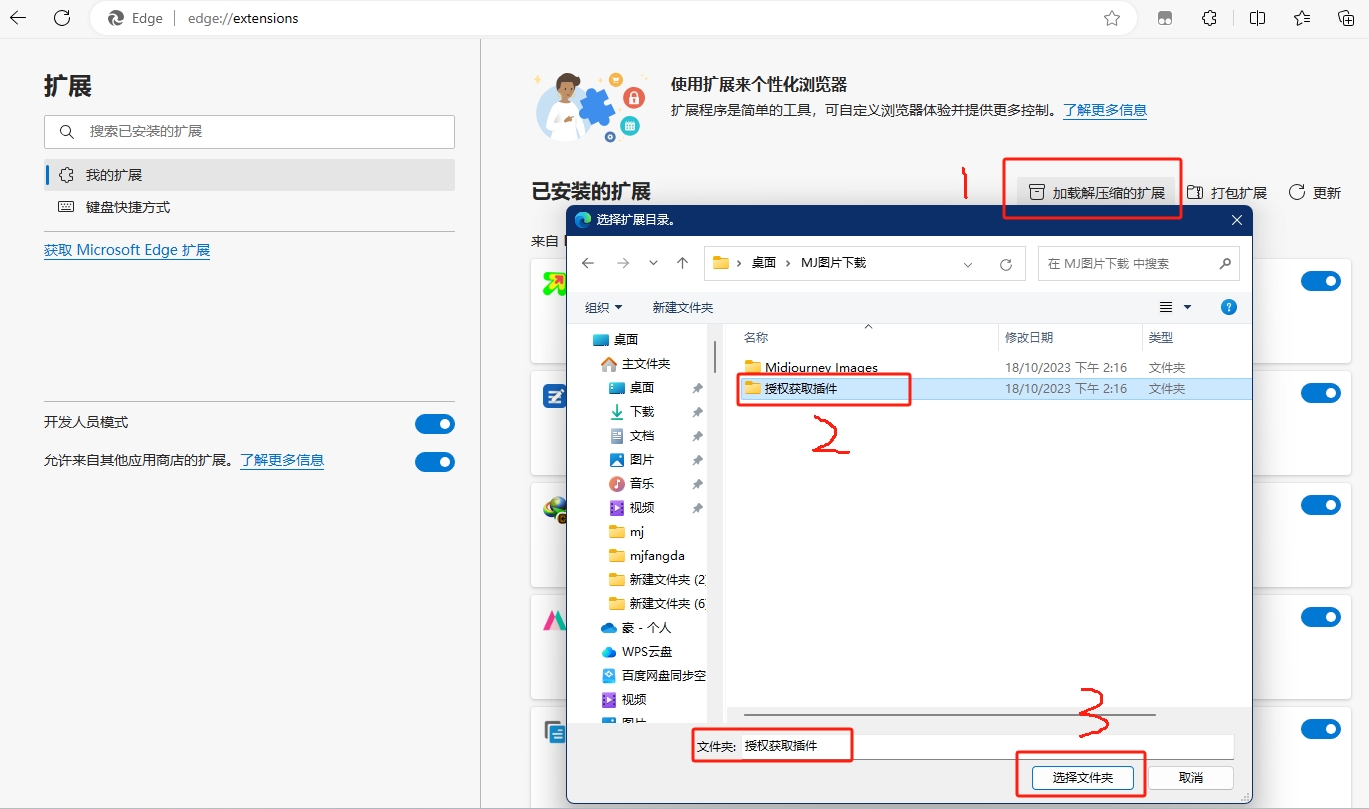Click the 搜索已安装的扩展 search box
The width and height of the screenshot is (1369, 809).
(x=249, y=132)
